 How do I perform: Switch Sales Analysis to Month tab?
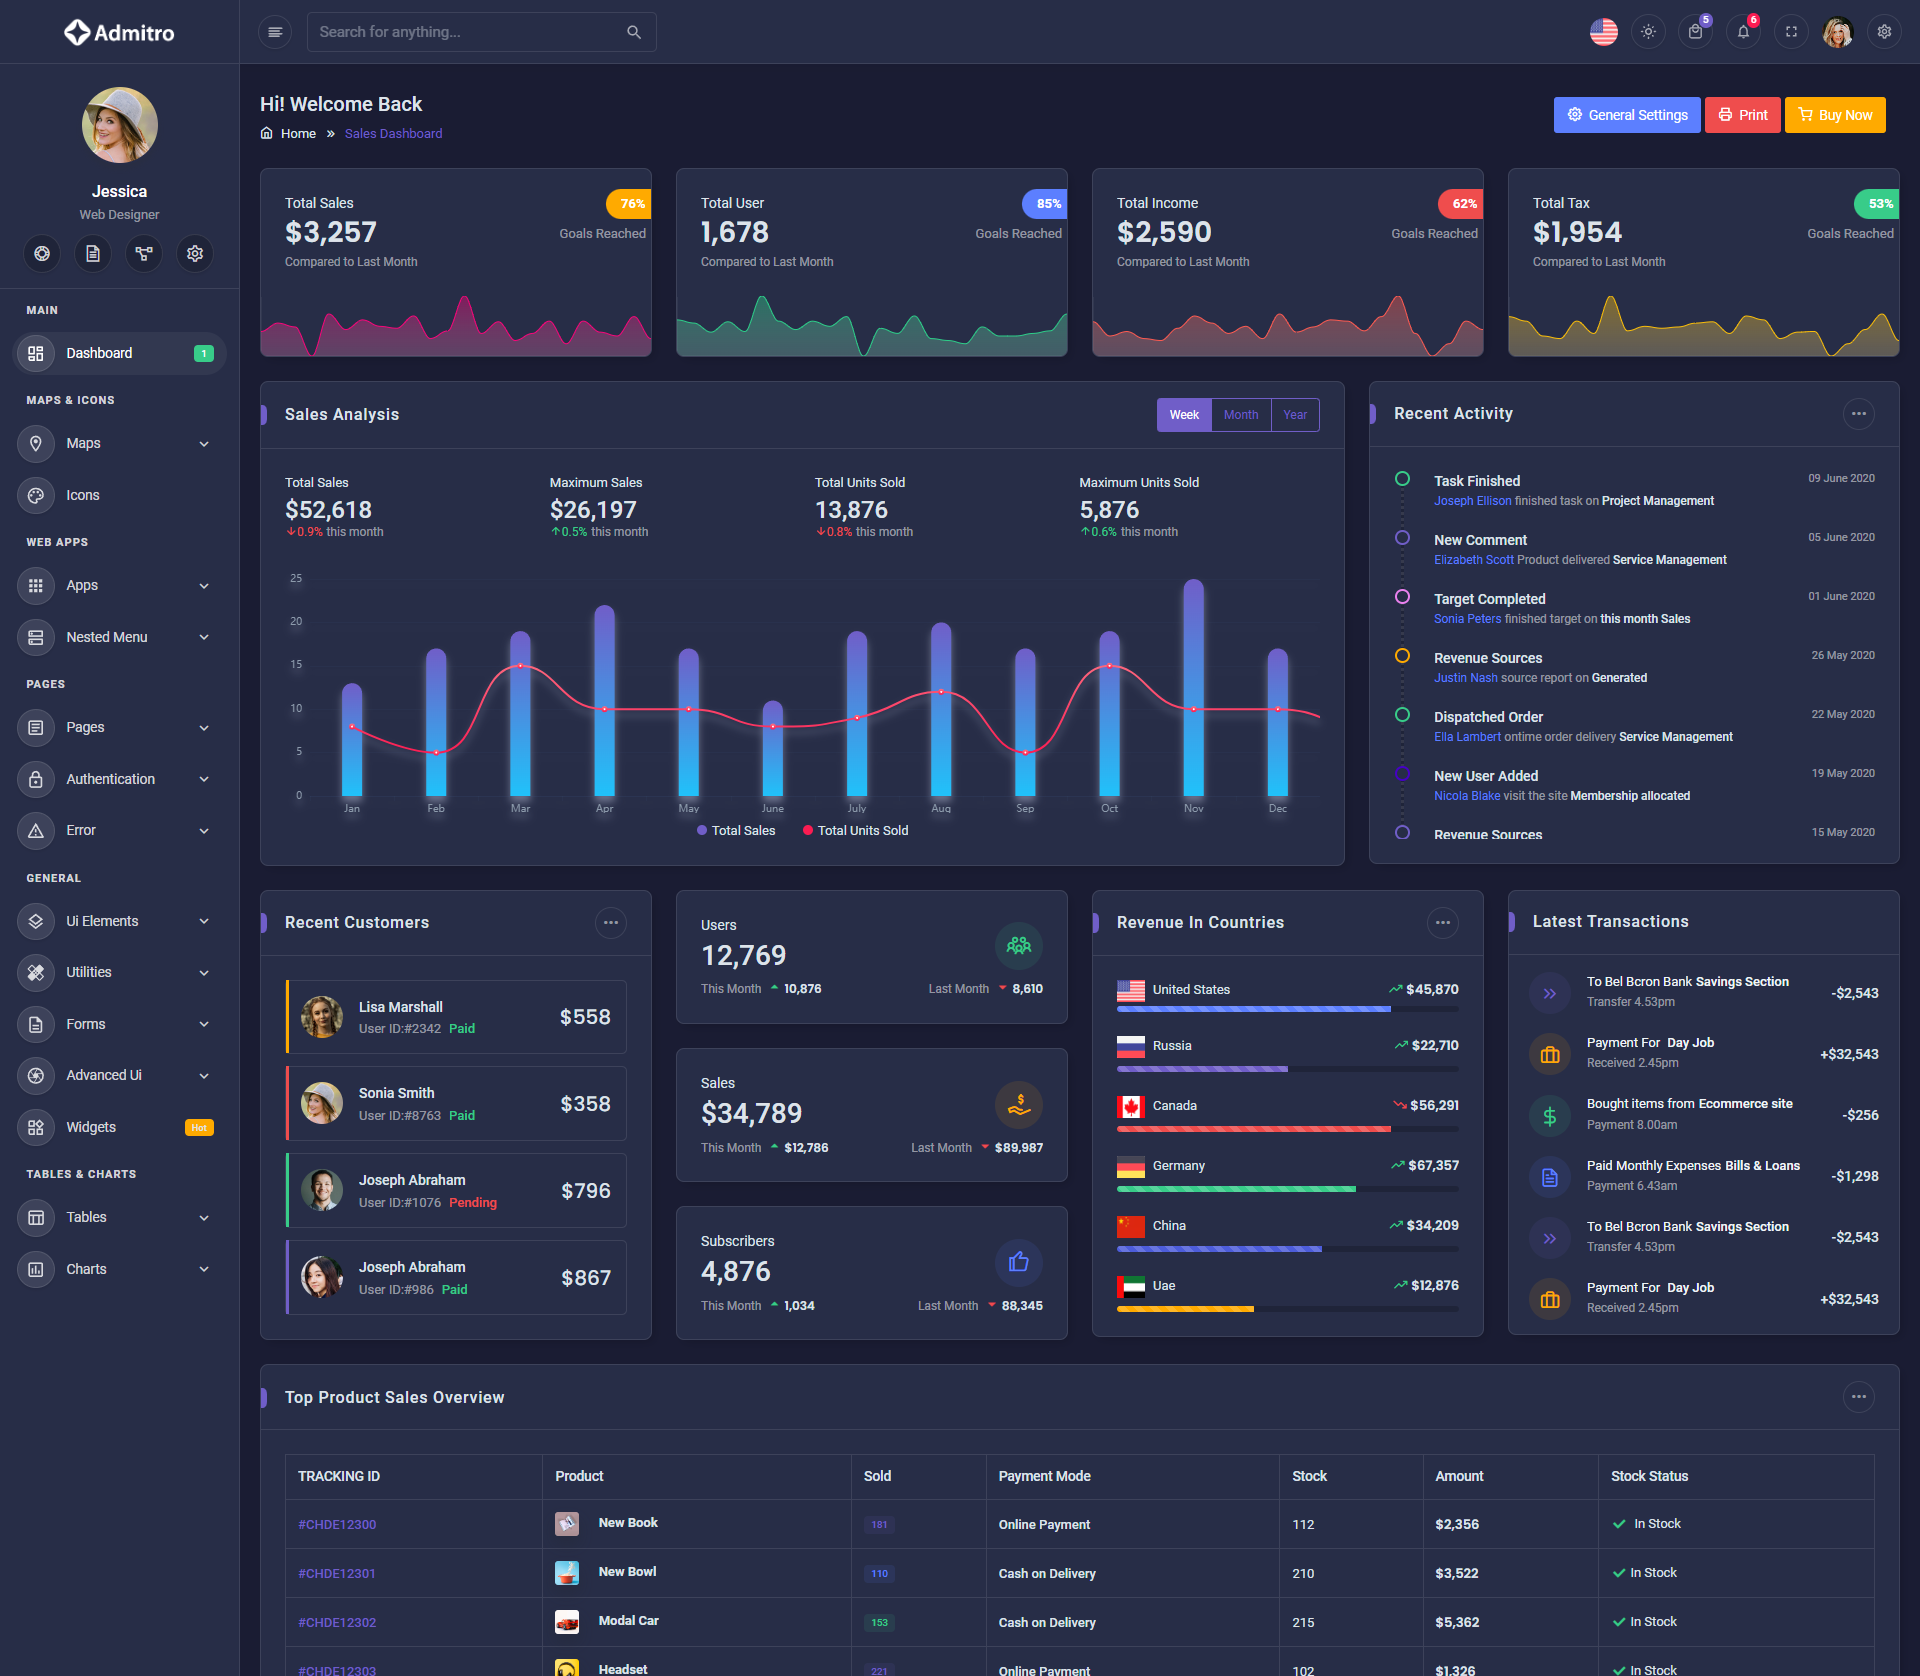tap(1240, 415)
